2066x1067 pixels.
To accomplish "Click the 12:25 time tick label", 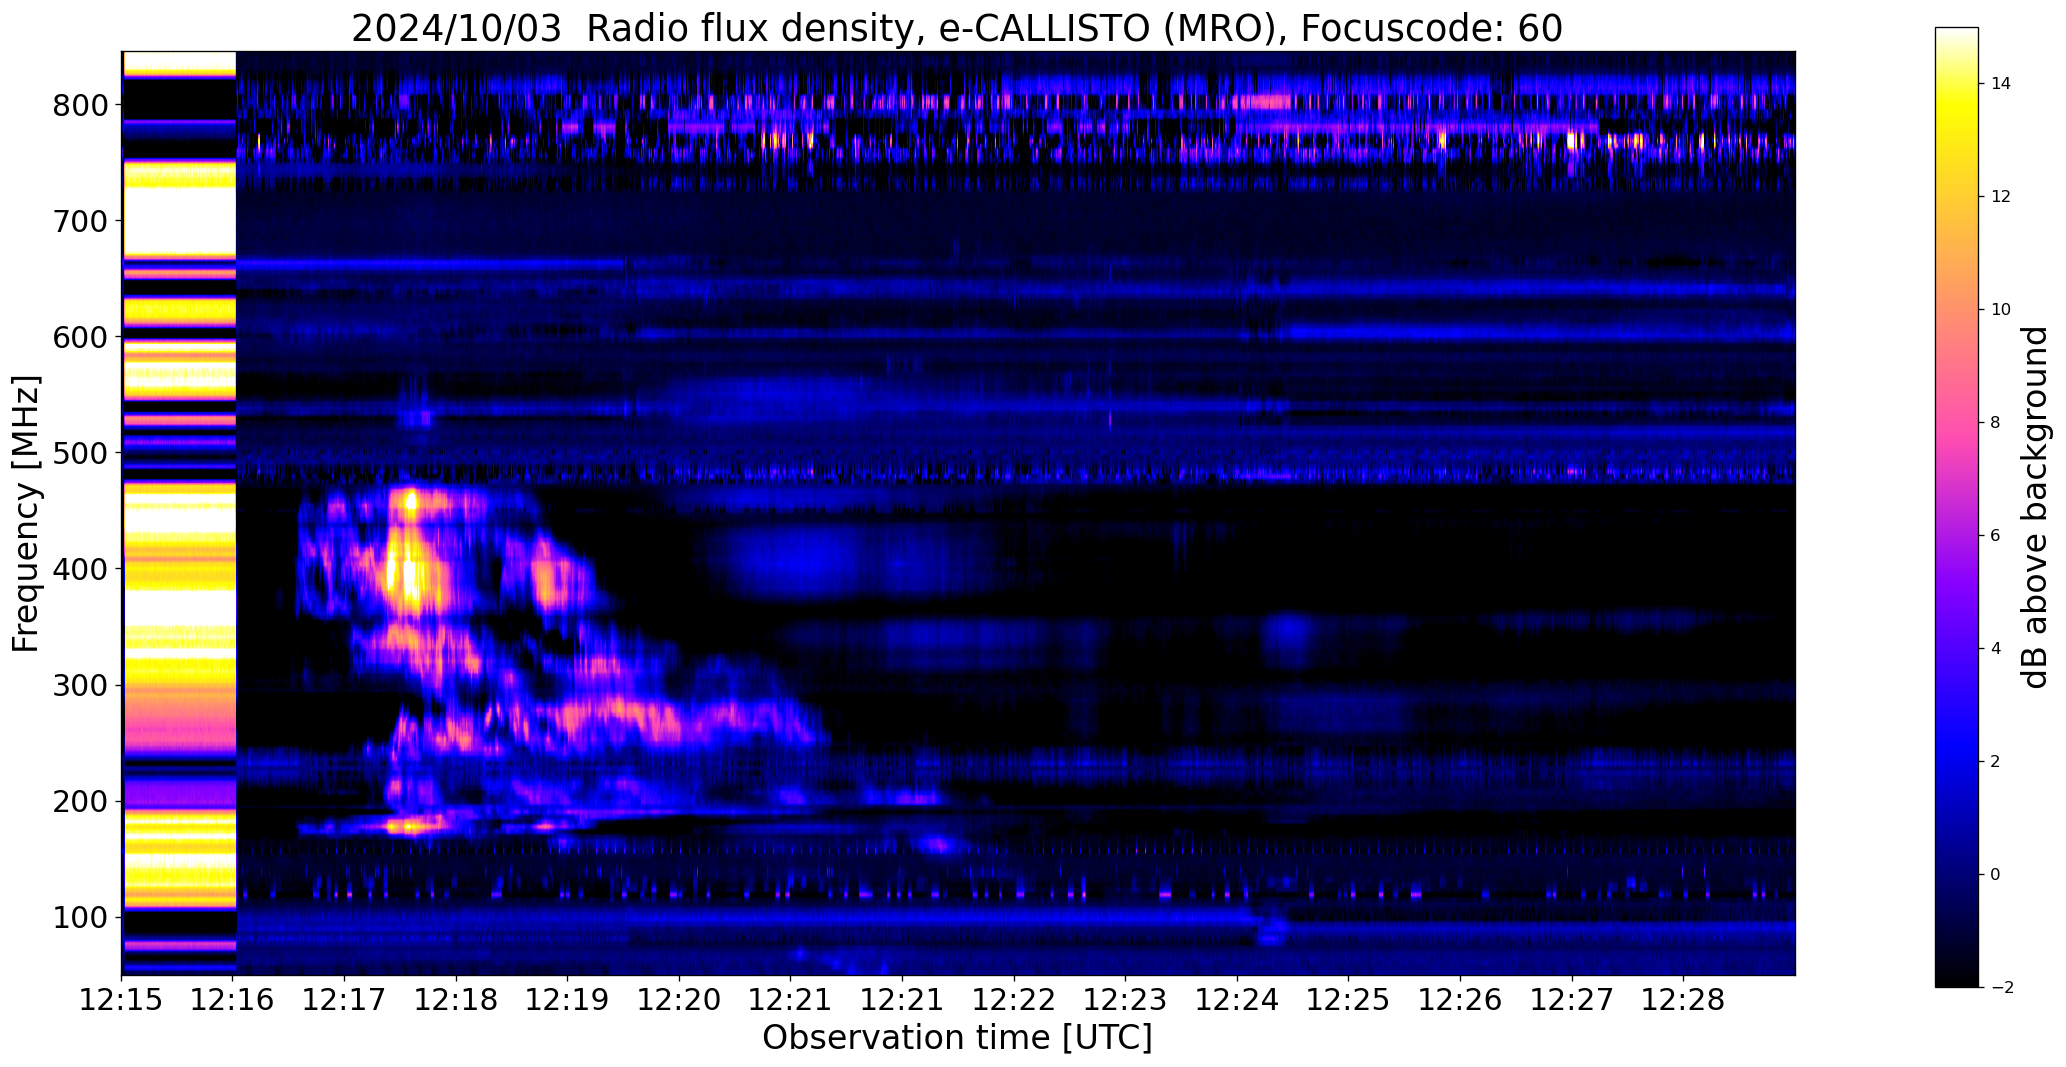I will [x=1349, y=999].
